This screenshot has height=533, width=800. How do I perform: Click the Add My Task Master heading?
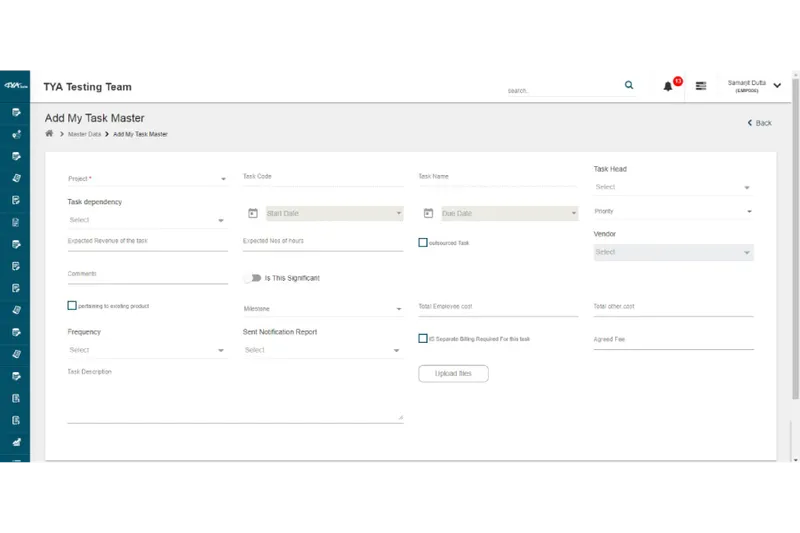click(94, 118)
